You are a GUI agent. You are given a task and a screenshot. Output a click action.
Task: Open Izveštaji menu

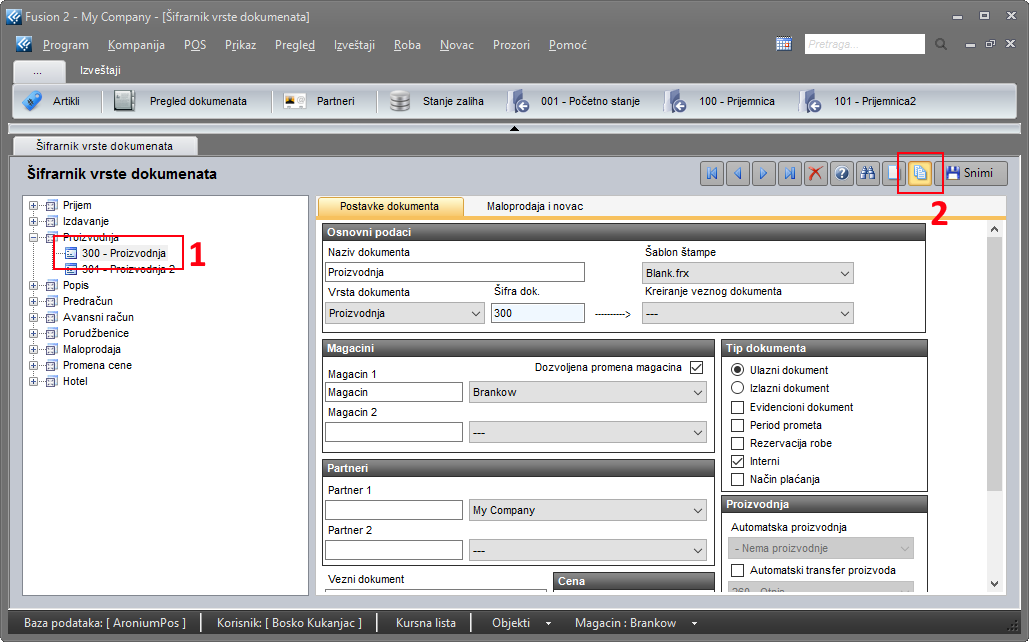click(354, 45)
